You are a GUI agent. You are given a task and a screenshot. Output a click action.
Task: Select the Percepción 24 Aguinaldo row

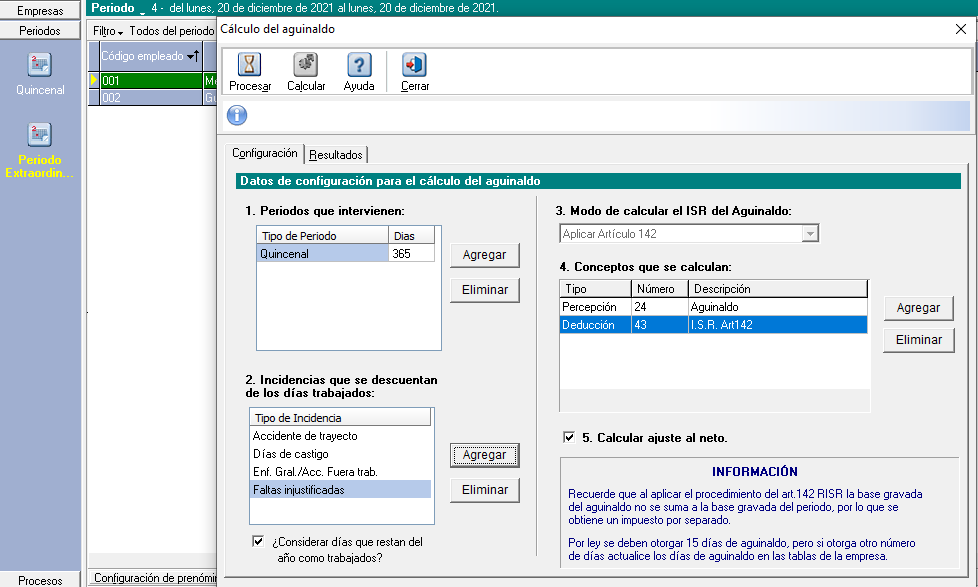coord(714,307)
